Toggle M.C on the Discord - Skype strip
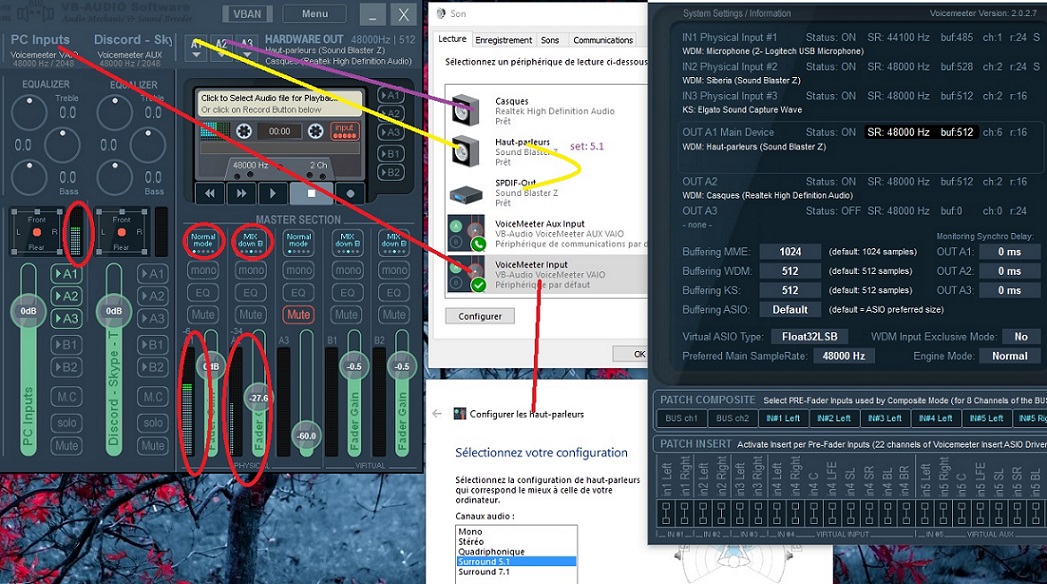The image size is (1047, 584). 152,397
